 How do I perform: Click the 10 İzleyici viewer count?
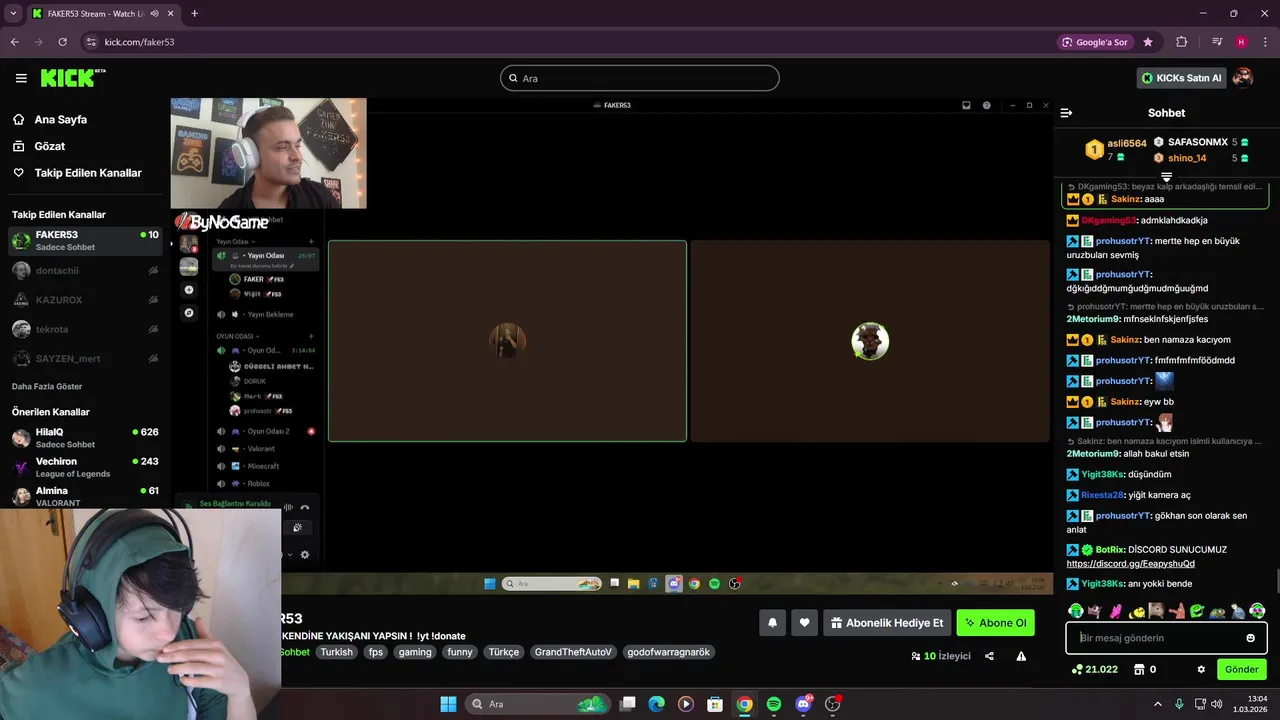point(941,656)
